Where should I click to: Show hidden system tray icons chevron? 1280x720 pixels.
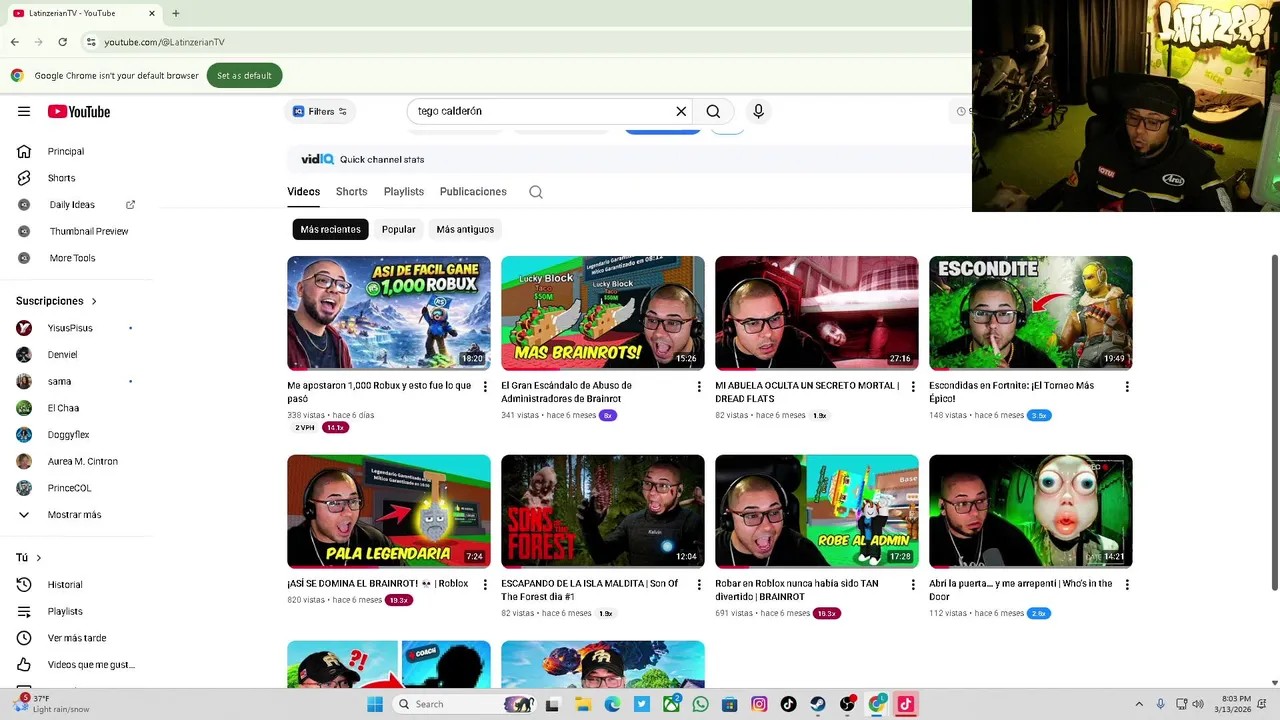(1138, 704)
